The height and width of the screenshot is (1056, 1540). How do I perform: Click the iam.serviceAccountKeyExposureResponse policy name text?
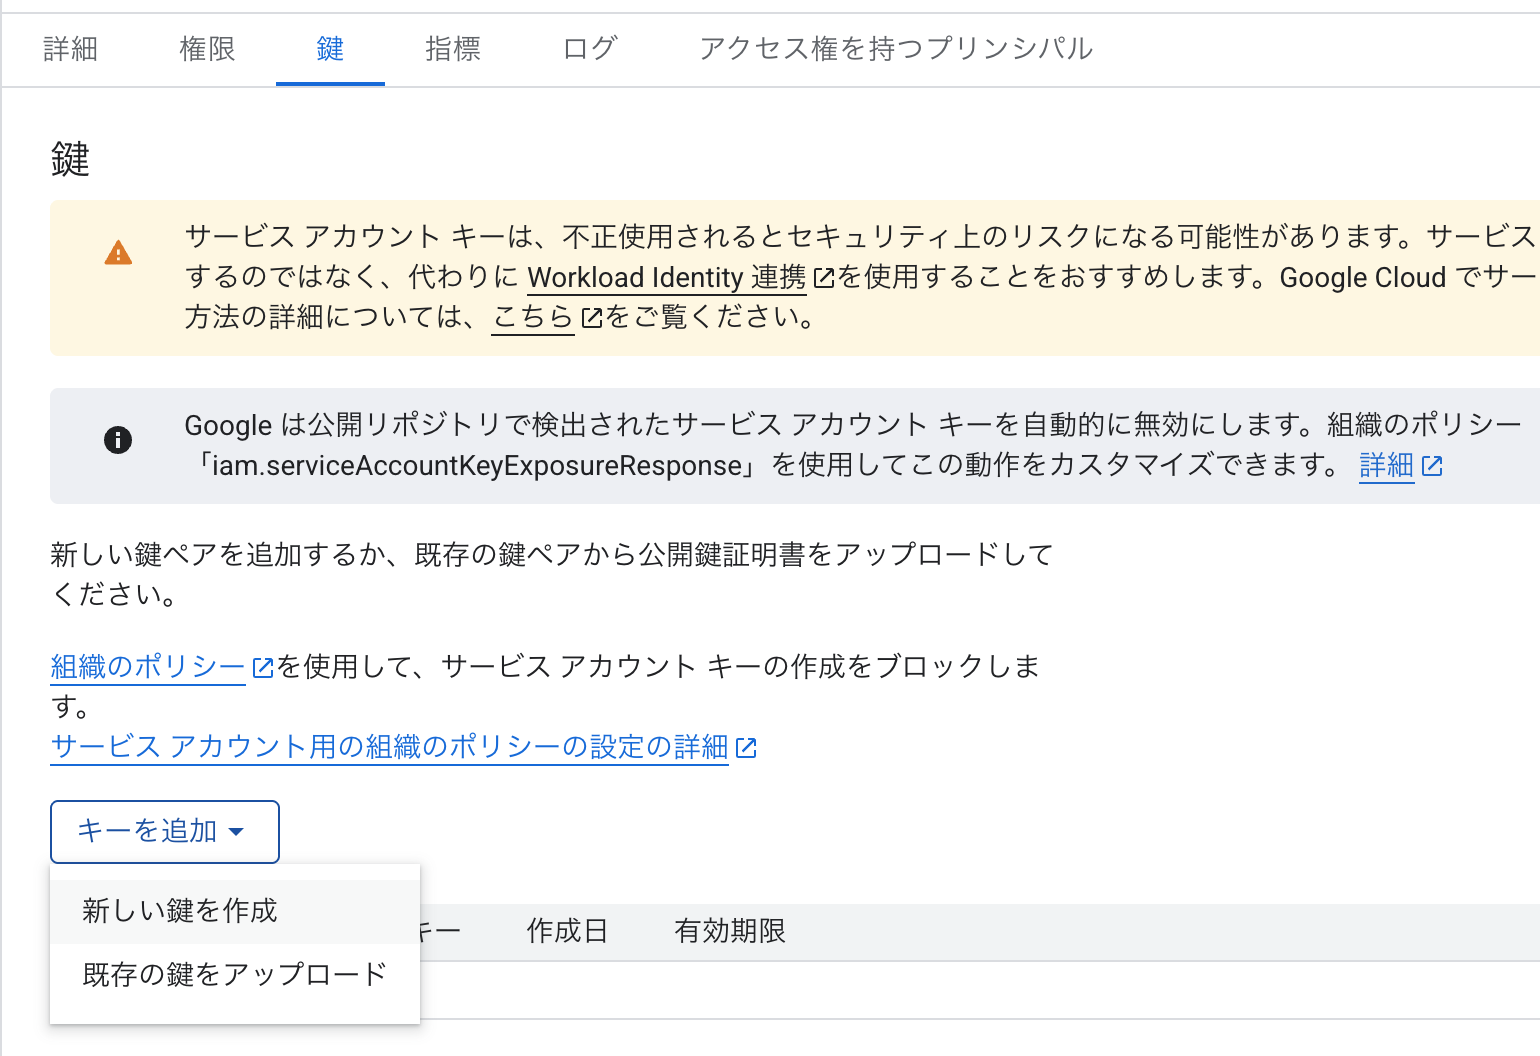[x=477, y=466]
